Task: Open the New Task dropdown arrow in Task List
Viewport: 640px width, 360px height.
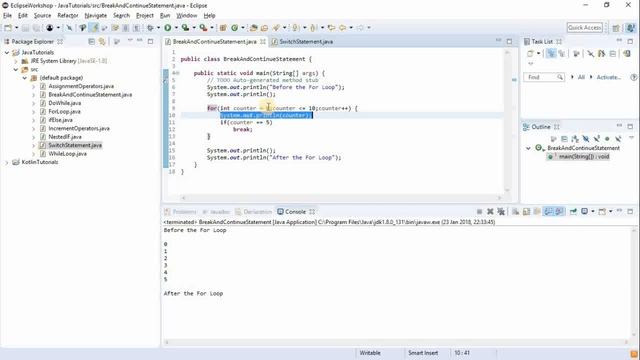Action: (538, 53)
